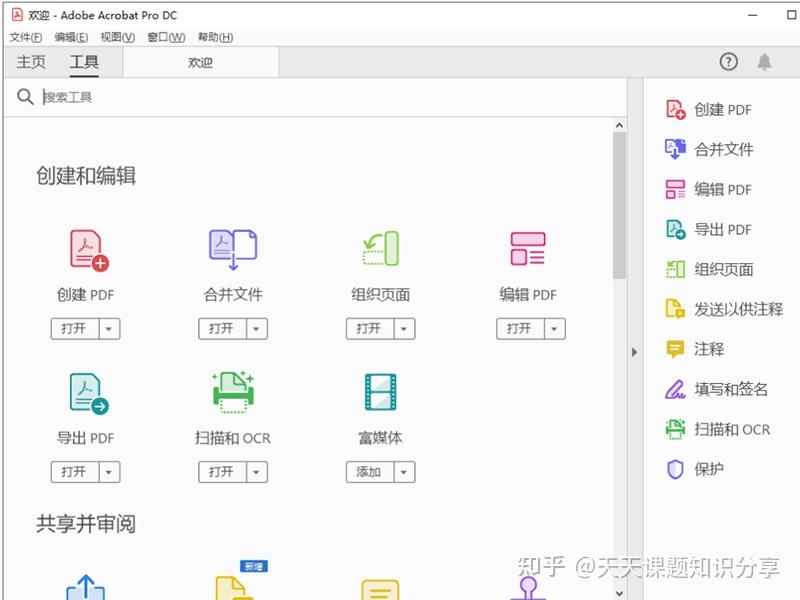Click the share upload icon under 共享并审阅
Viewport: 800px width, 600px height.
(x=86, y=587)
